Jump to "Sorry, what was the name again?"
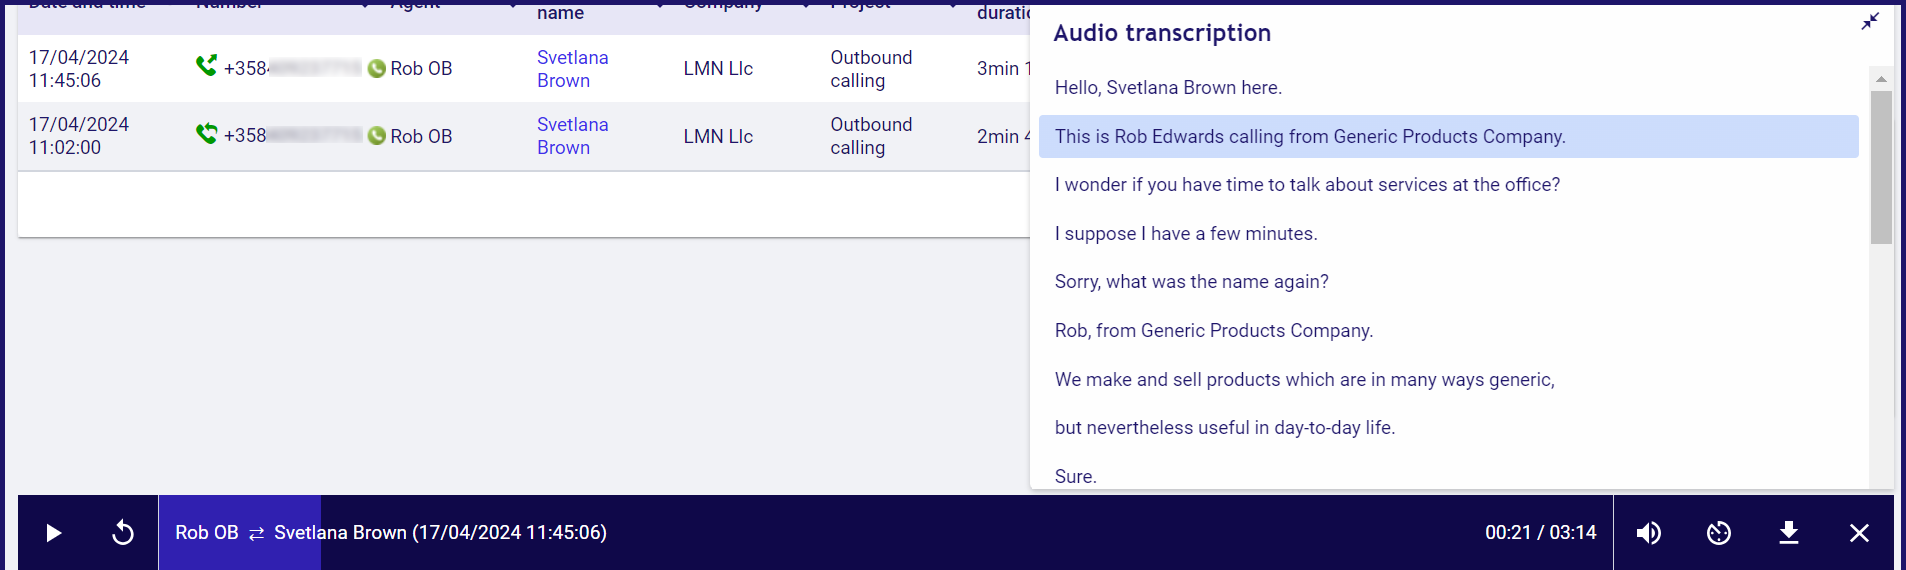 pos(1191,282)
